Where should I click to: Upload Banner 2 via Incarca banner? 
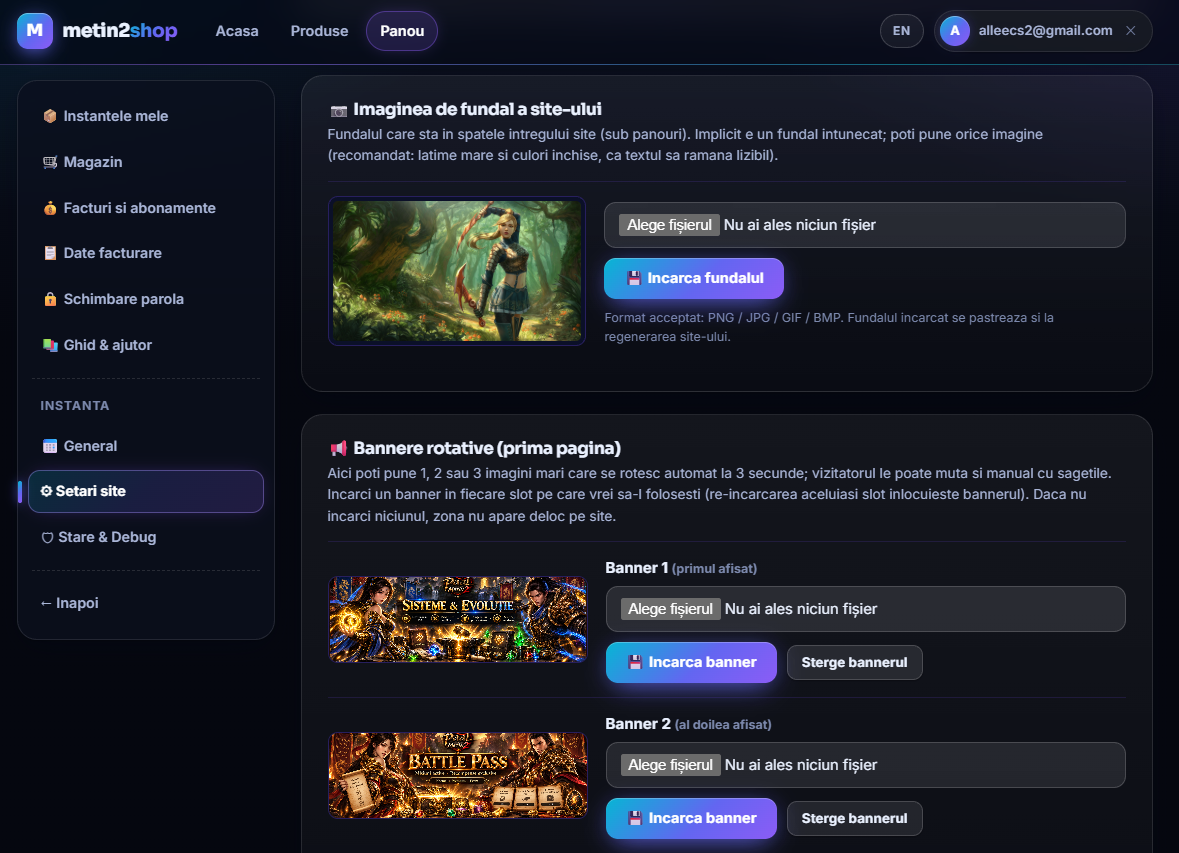(691, 818)
